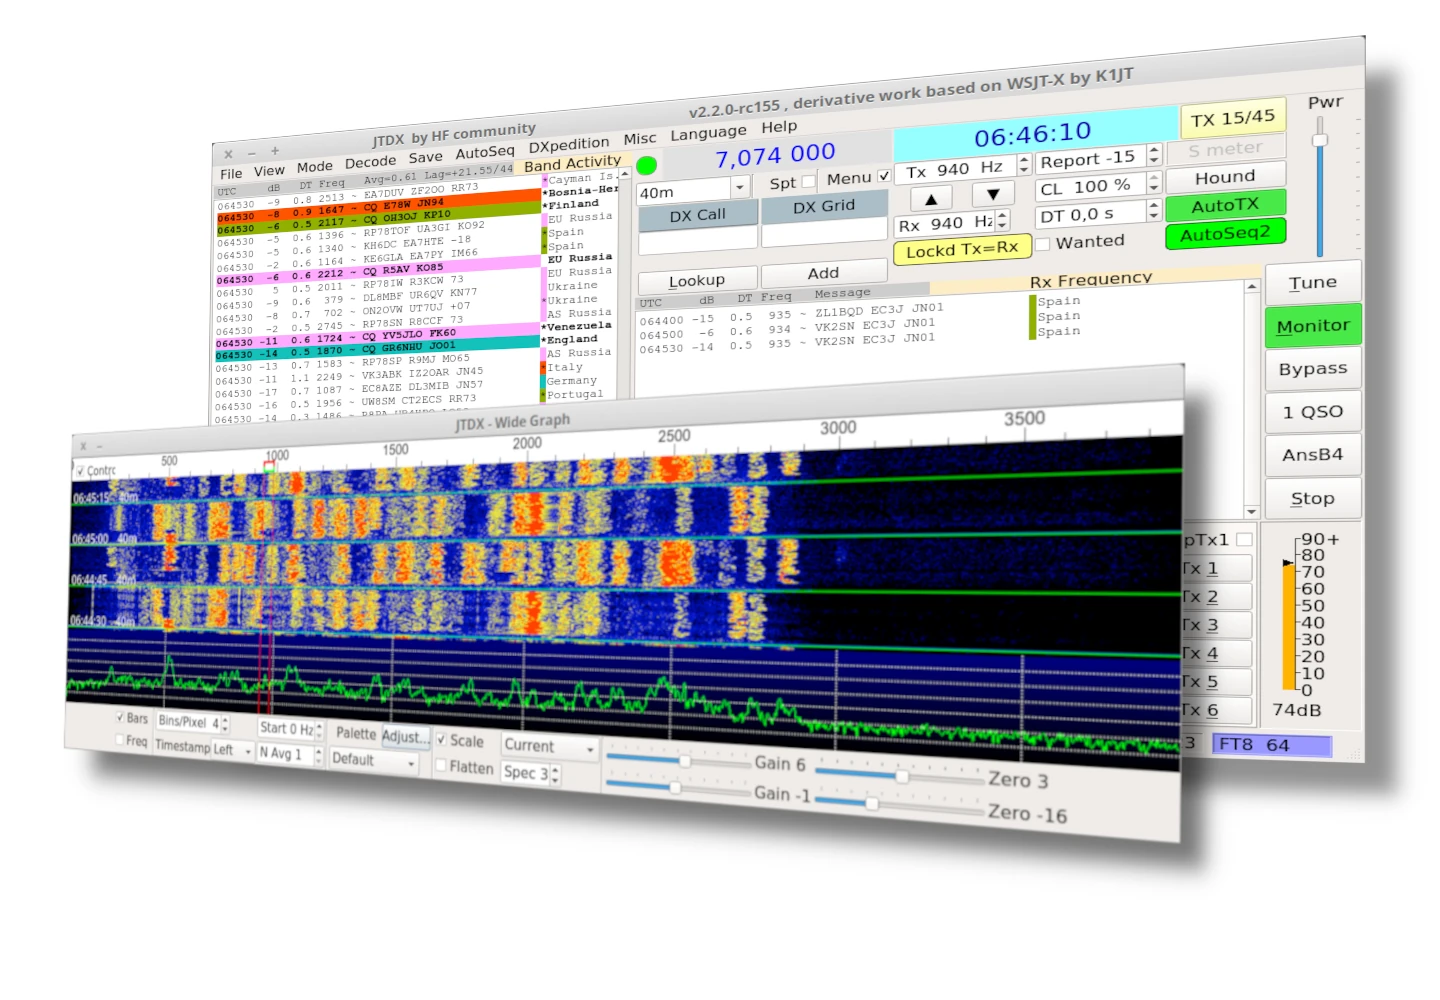This screenshot has height=1000, width=1440.
Task: Click the Pwr slider
Action: [1320, 140]
